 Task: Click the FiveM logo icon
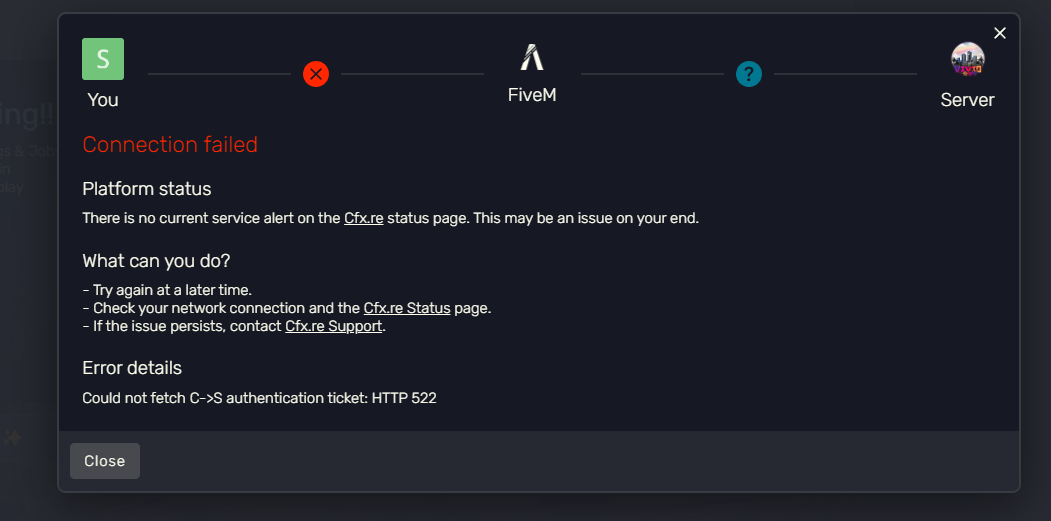click(x=532, y=57)
